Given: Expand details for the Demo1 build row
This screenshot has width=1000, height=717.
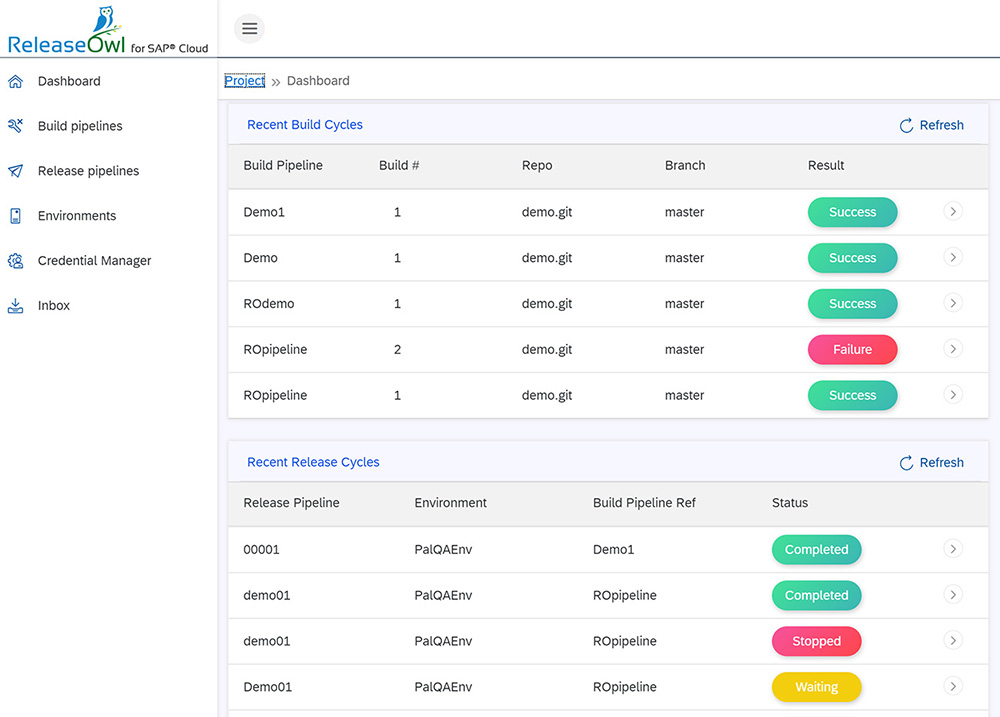Looking at the screenshot, I should [x=952, y=212].
